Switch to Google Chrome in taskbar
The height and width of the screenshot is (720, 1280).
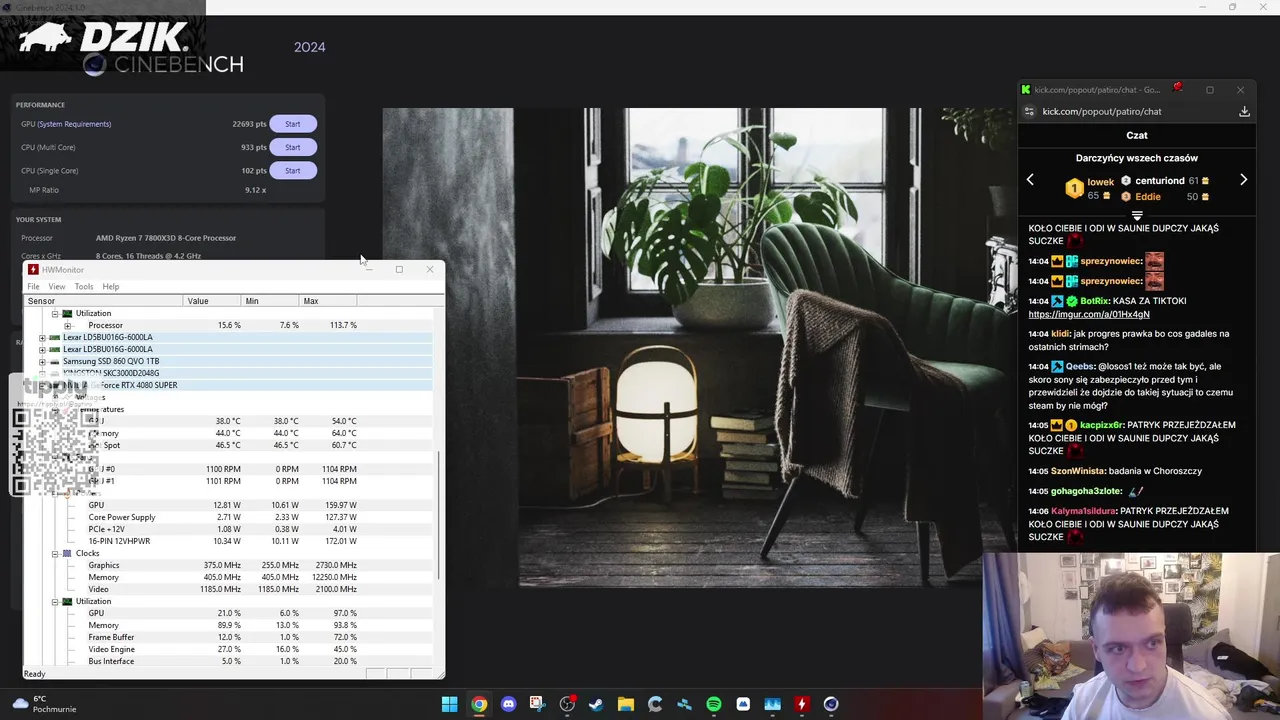click(x=479, y=704)
